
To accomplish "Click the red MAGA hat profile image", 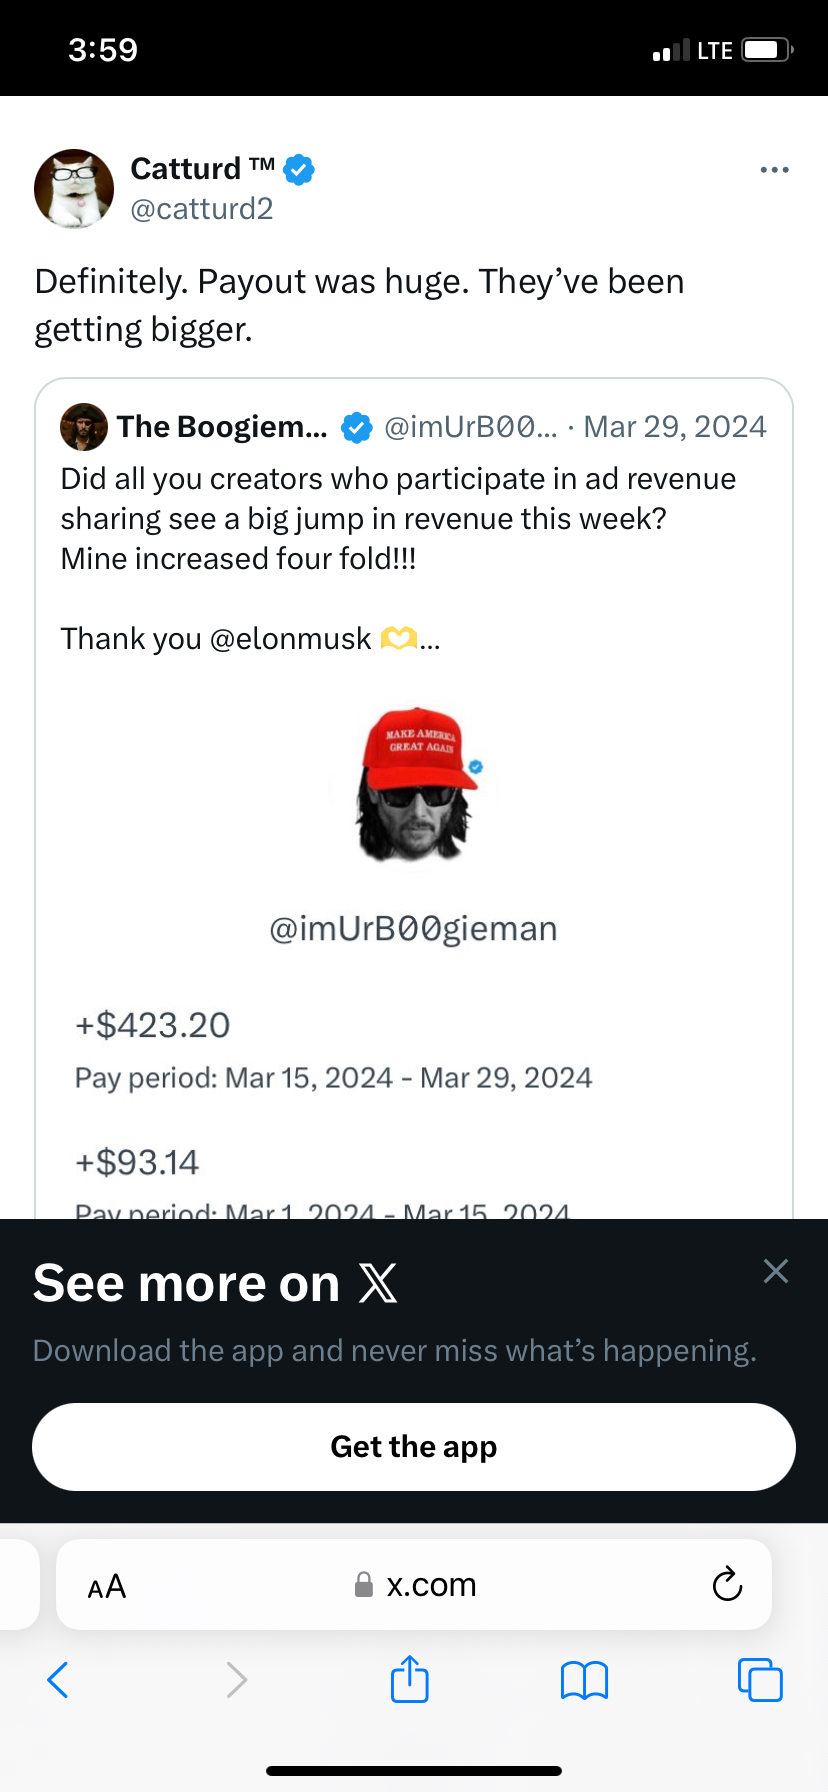I will [x=415, y=784].
